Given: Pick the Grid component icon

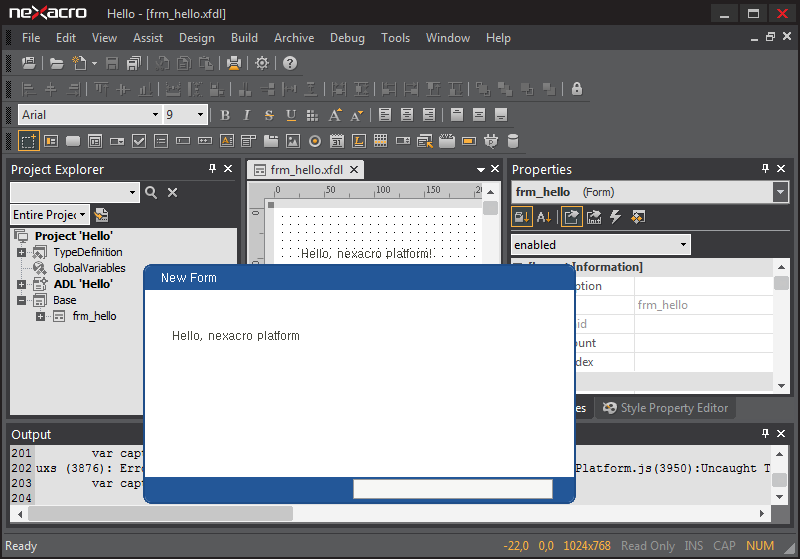Looking at the screenshot, I should tap(381, 141).
